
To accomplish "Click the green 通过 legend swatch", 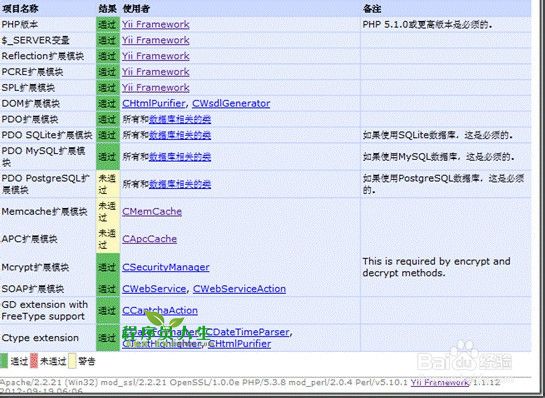I will click(4, 361).
